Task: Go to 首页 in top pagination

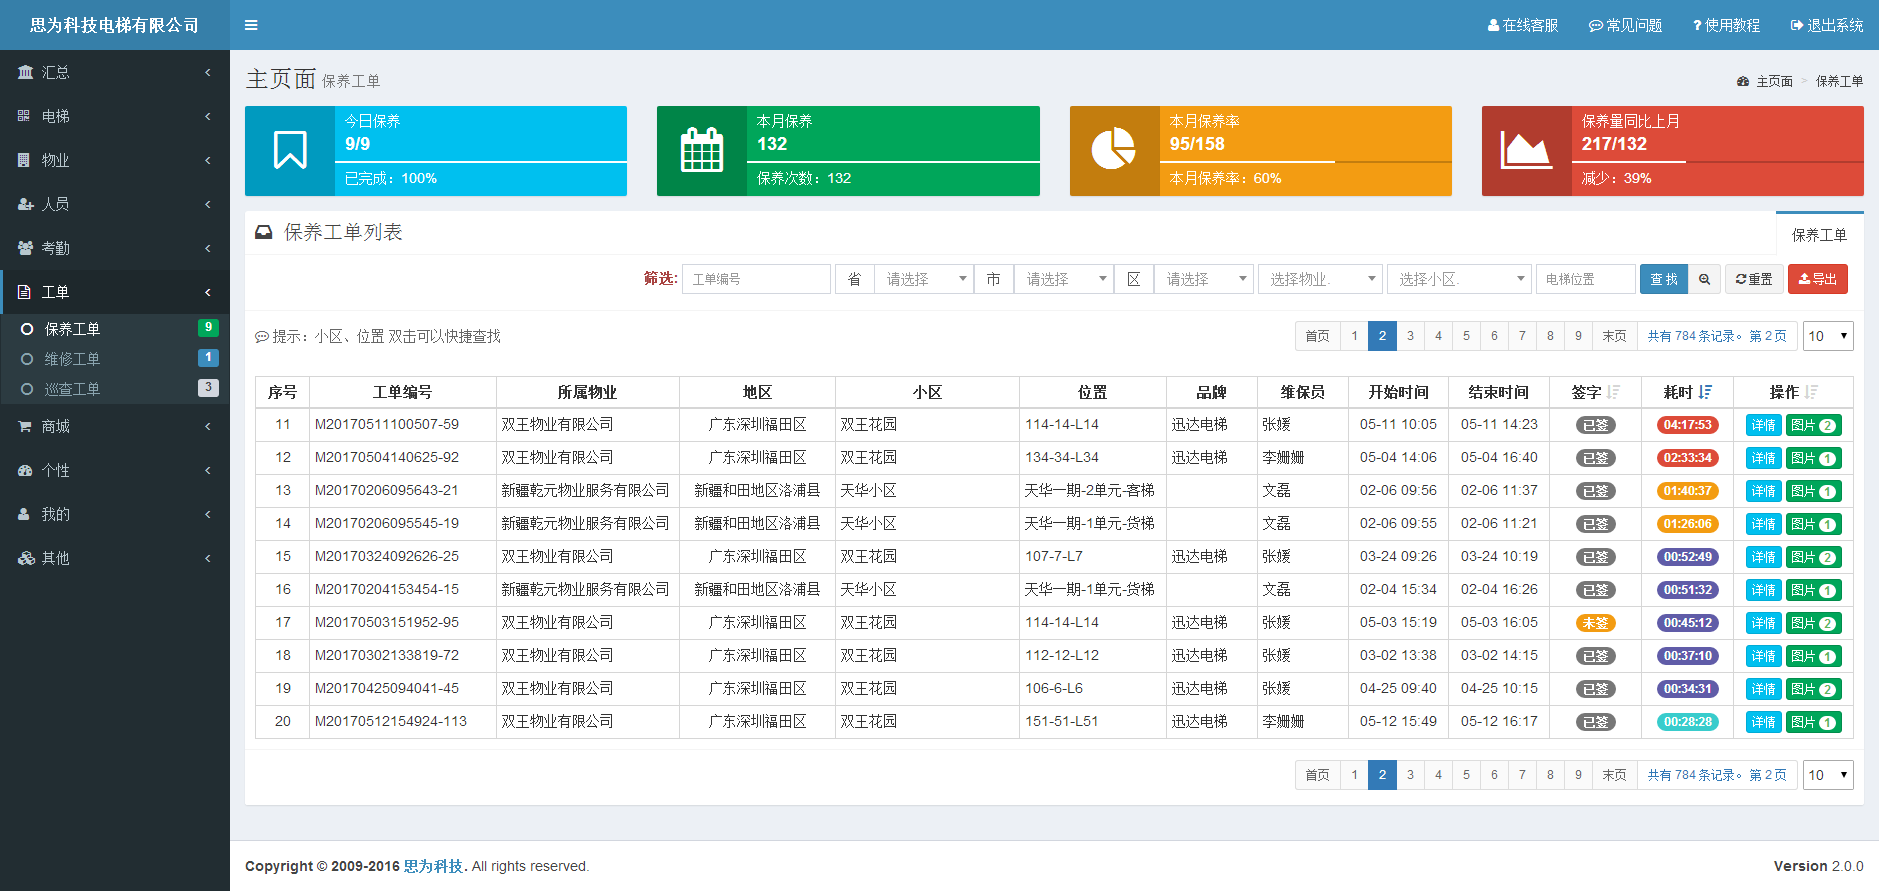Action: click(1317, 336)
